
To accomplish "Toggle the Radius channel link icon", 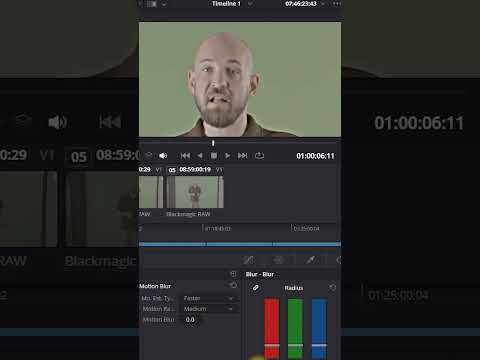I will coord(256,288).
